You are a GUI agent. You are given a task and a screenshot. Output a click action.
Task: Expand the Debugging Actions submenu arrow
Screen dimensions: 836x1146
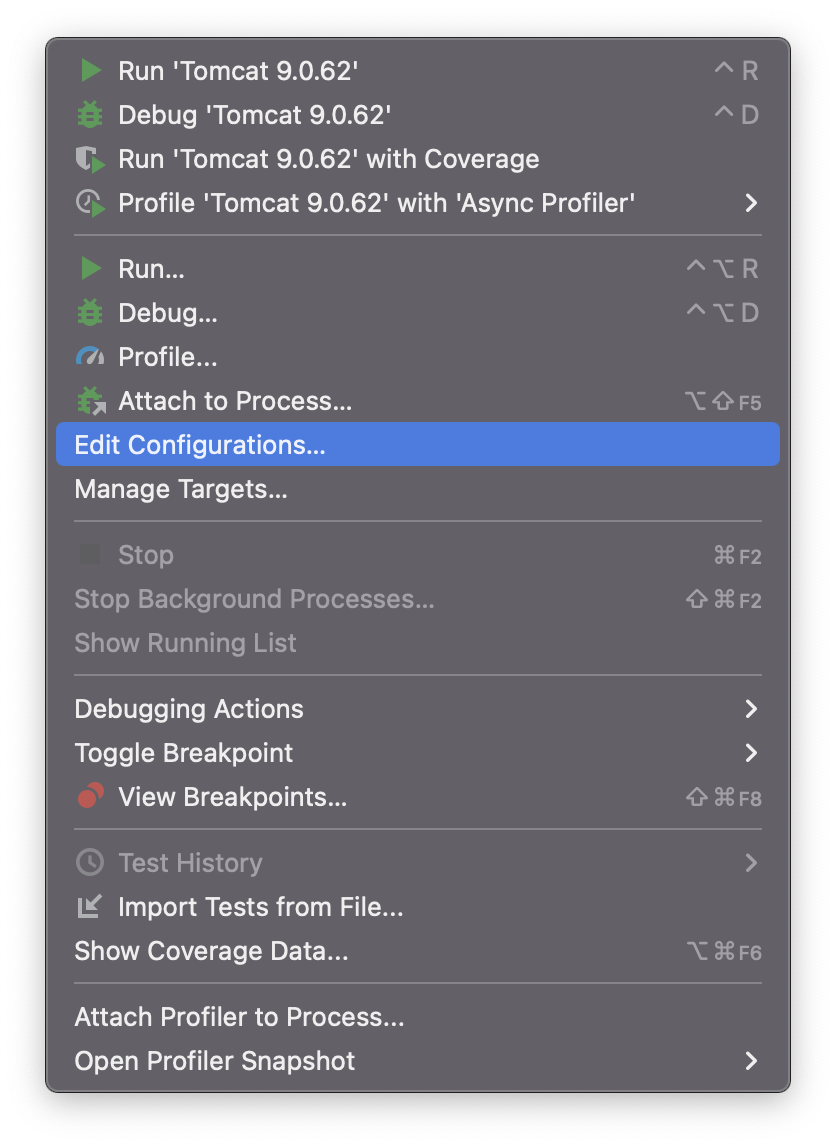(x=750, y=709)
